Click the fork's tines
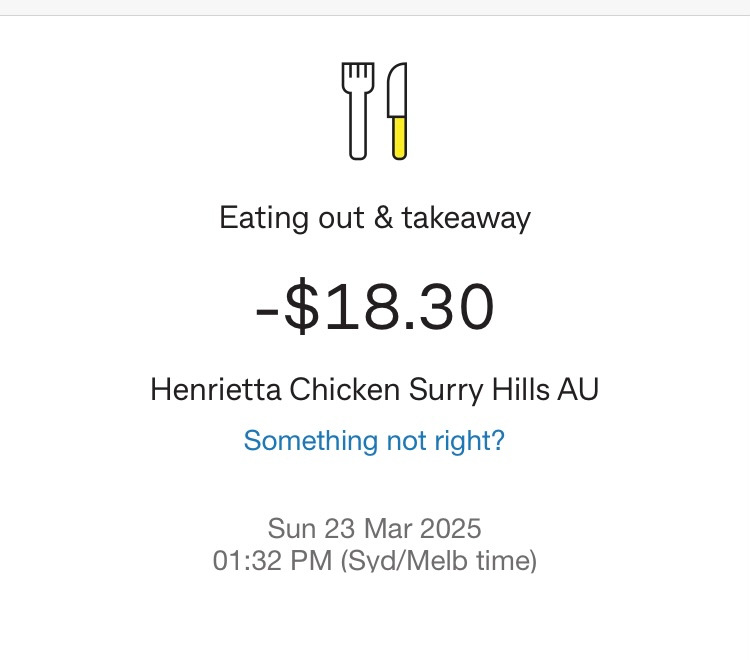 [358, 74]
